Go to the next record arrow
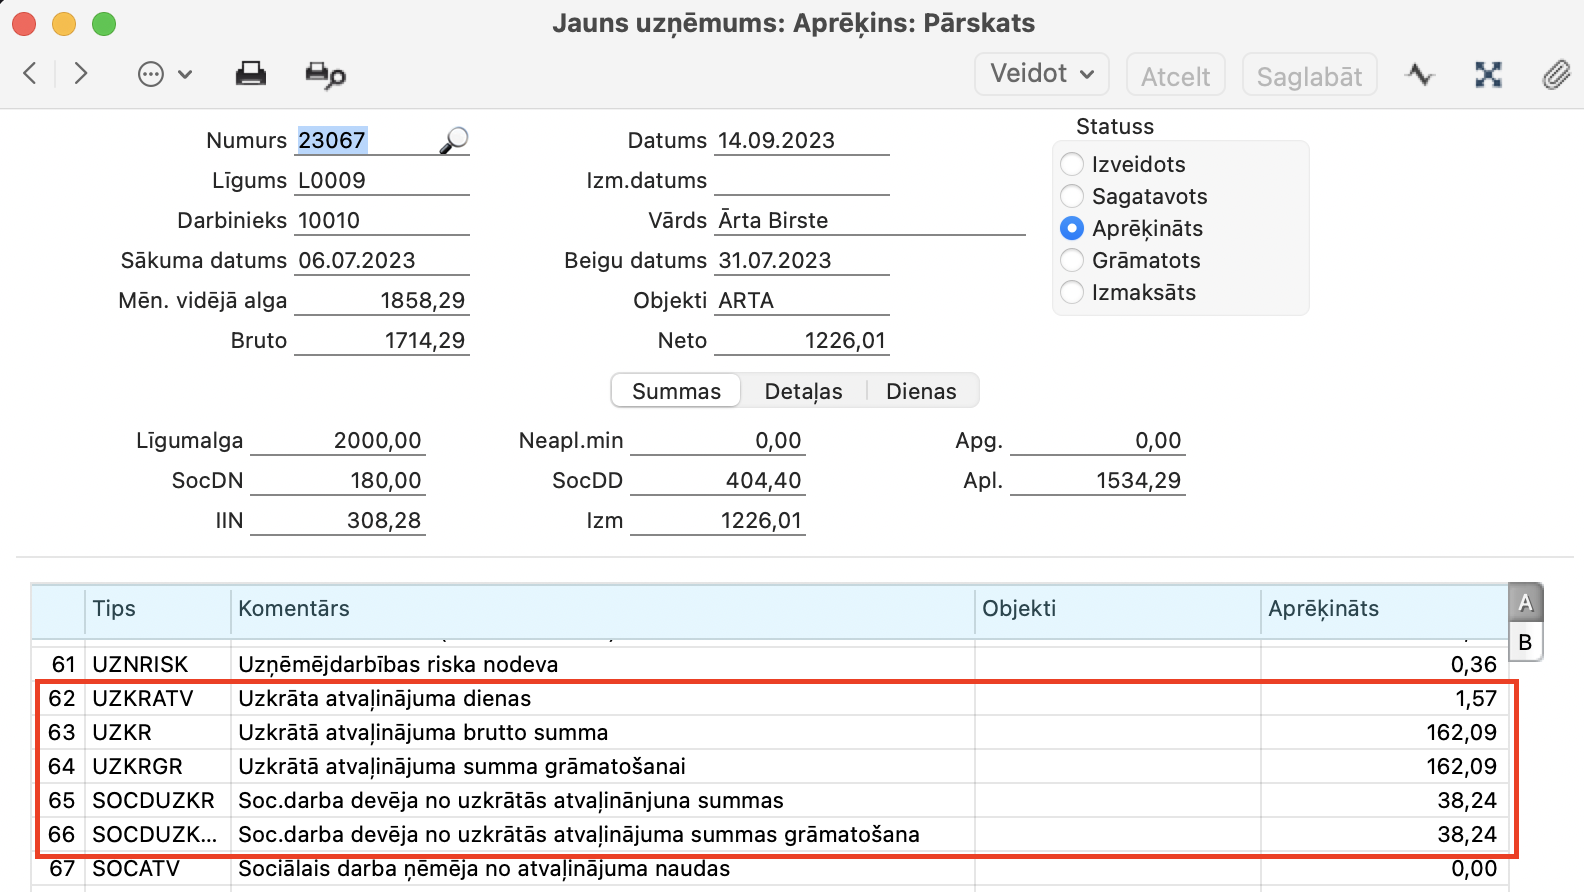 click(81, 74)
